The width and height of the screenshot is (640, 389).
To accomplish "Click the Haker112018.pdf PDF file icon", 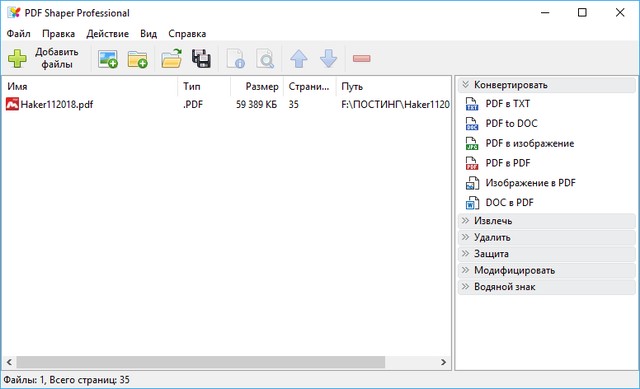I will 12,104.
